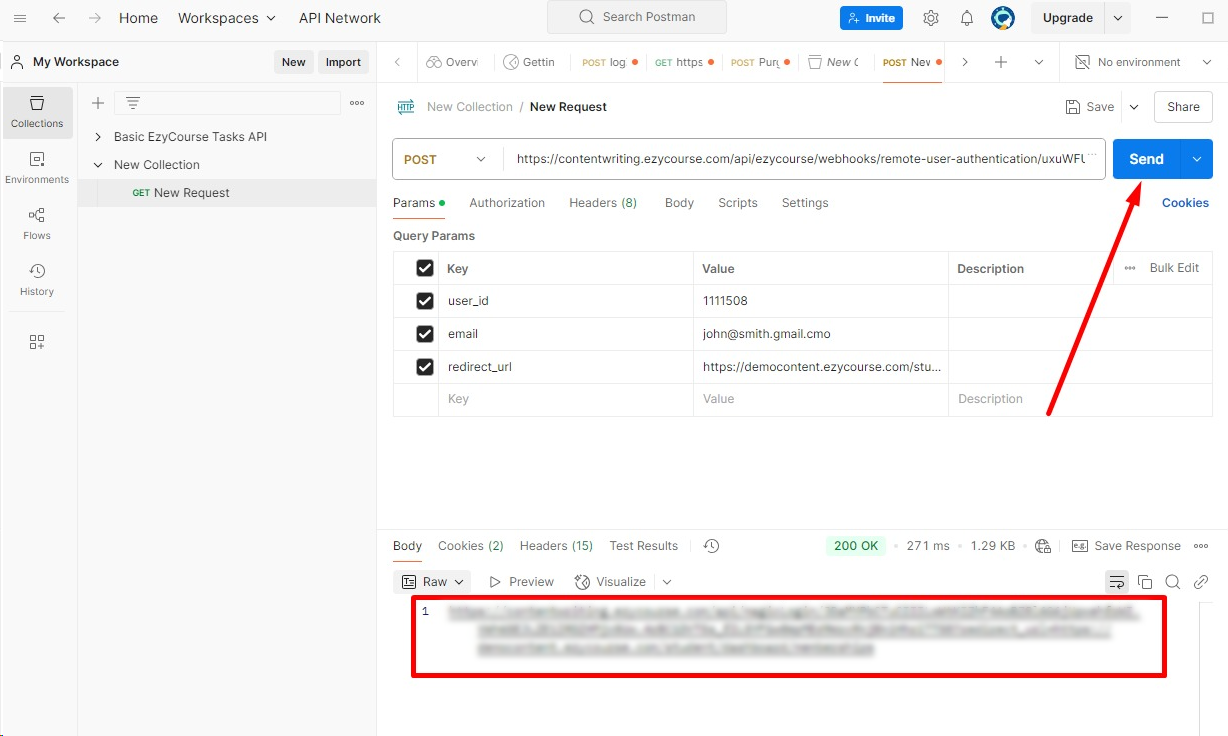Open the user avatar profile
This screenshot has height=736, width=1228.
pos(1003,18)
